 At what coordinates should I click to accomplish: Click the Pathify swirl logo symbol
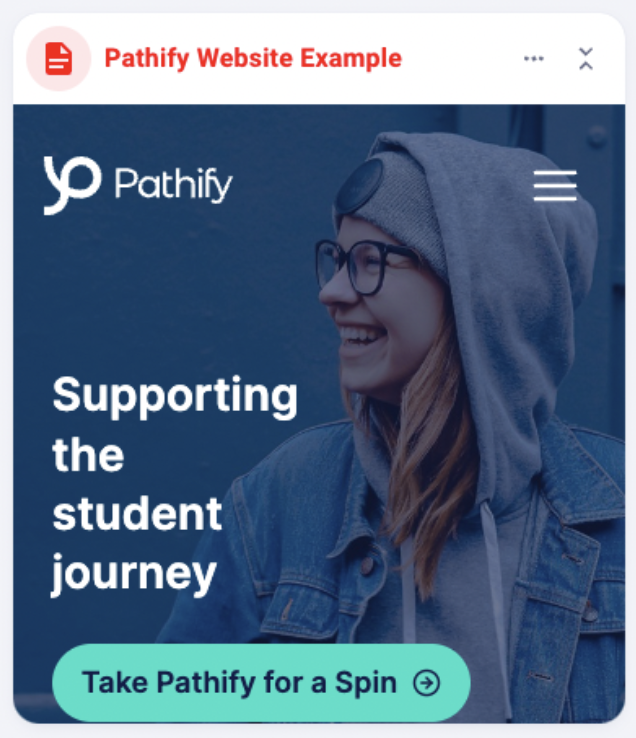click(72, 185)
